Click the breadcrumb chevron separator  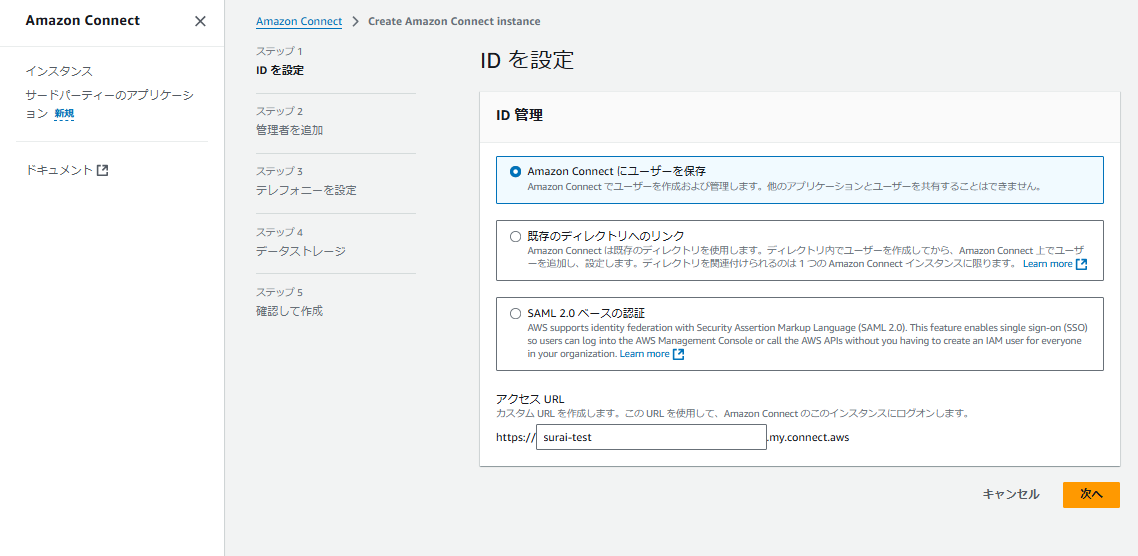coord(355,21)
